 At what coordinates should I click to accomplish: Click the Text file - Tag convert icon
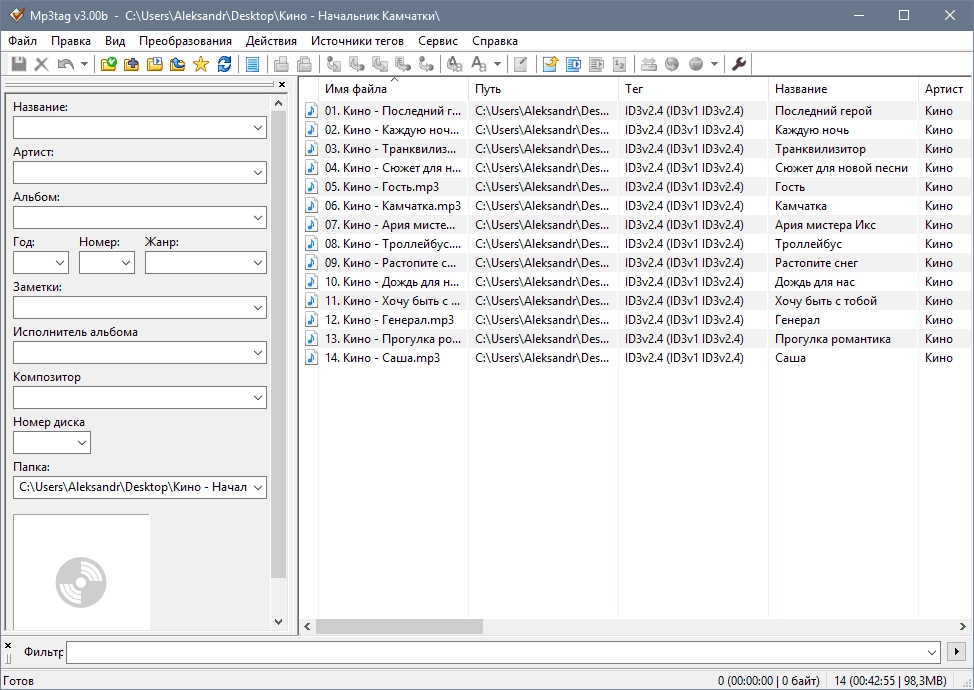click(403, 64)
